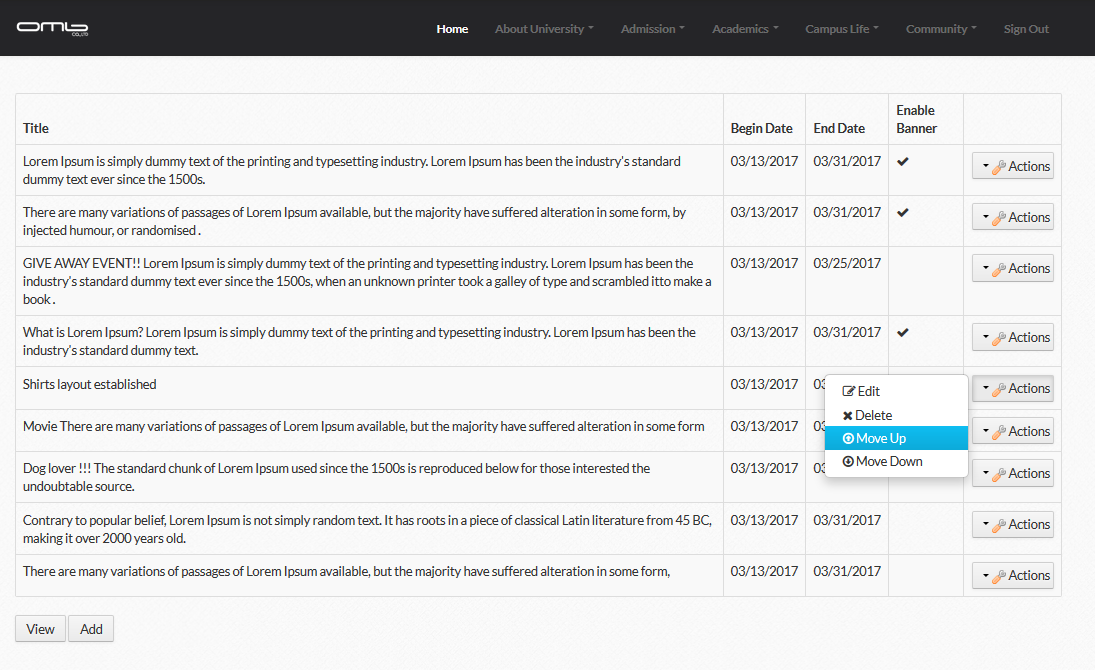
Task: Click the wrench icon in the first row
Action: [998, 167]
